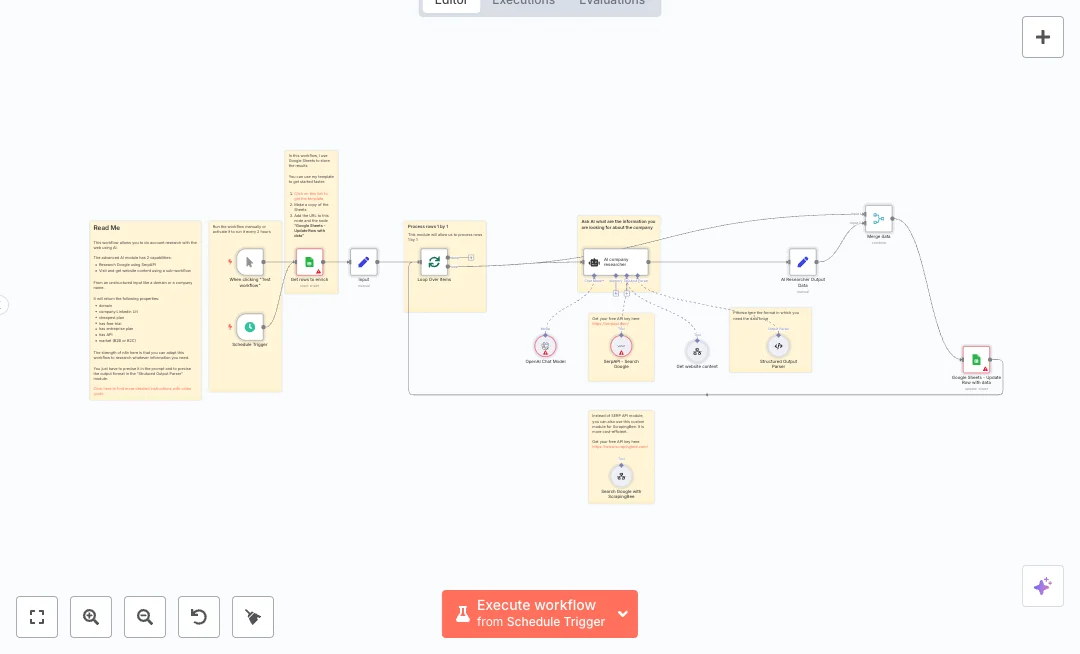Viewport: 1080px width, 654px height.
Task: Click the fit-to-view zoom button
Action: (x=37, y=617)
